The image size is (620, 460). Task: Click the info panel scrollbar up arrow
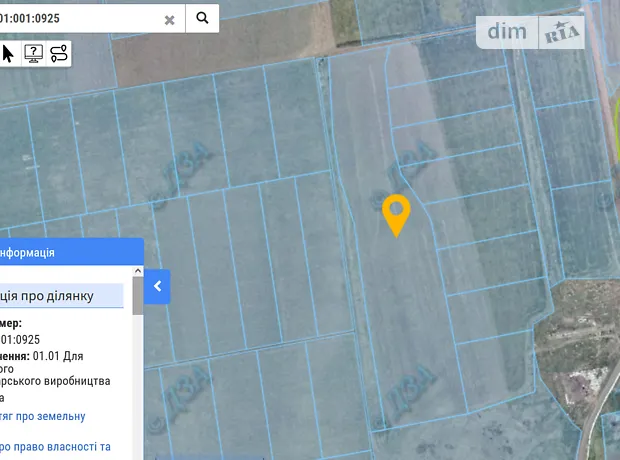click(x=138, y=270)
